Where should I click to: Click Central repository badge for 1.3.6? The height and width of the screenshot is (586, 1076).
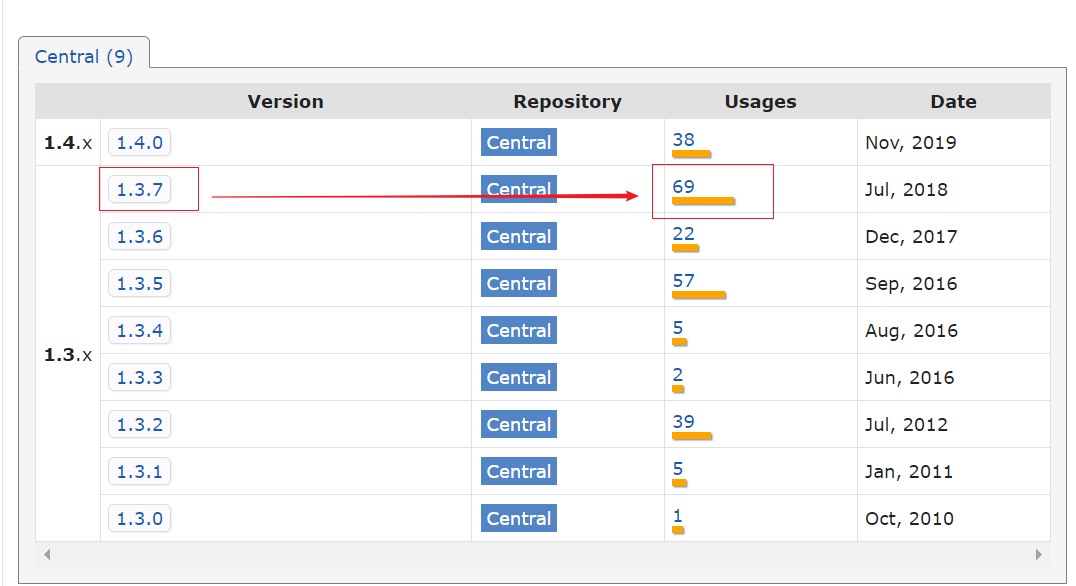point(519,237)
